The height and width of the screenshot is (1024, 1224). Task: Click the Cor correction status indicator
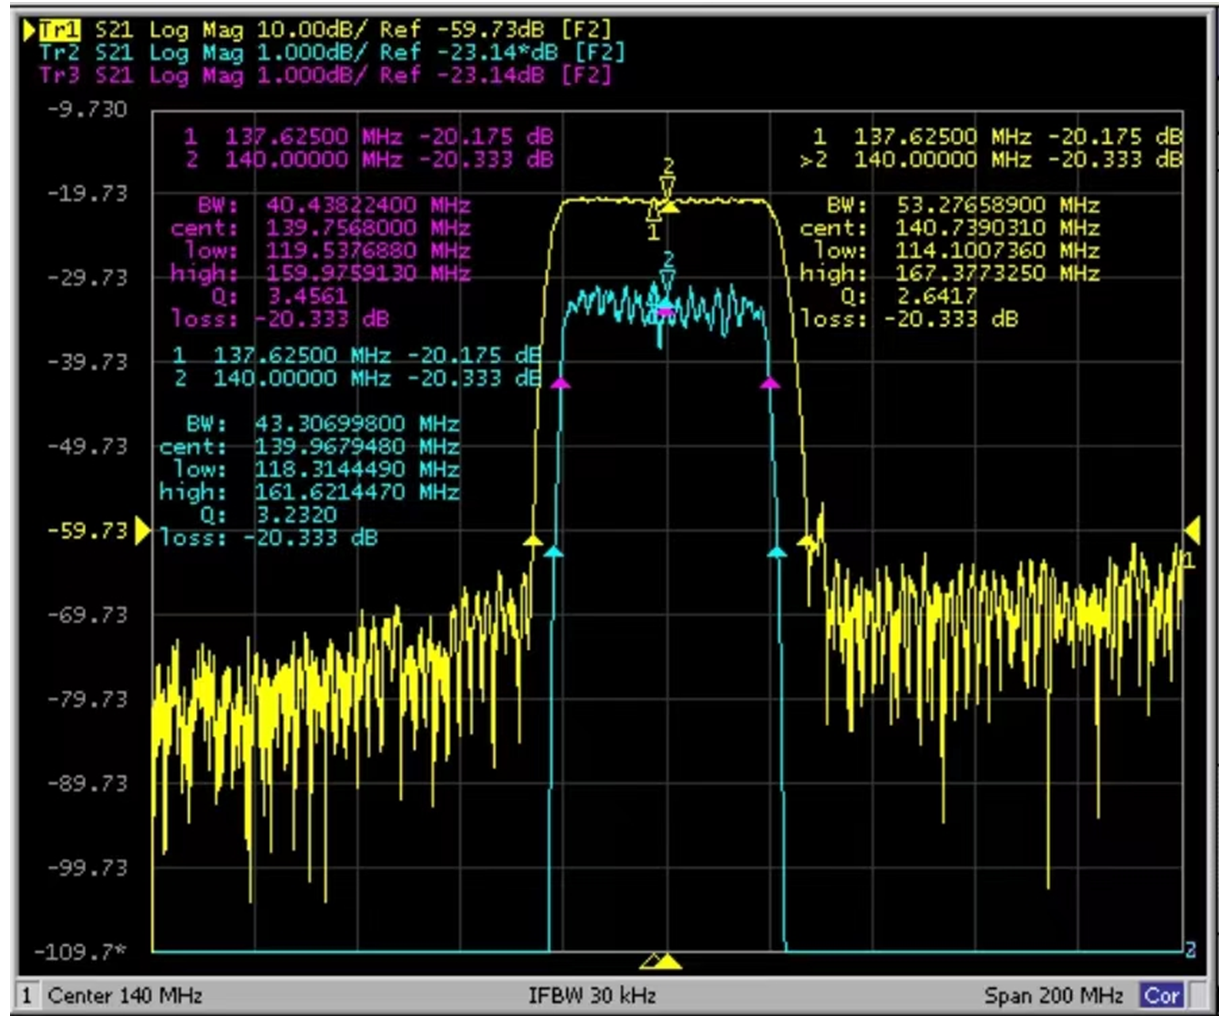pyautogui.click(x=1161, y=995)
